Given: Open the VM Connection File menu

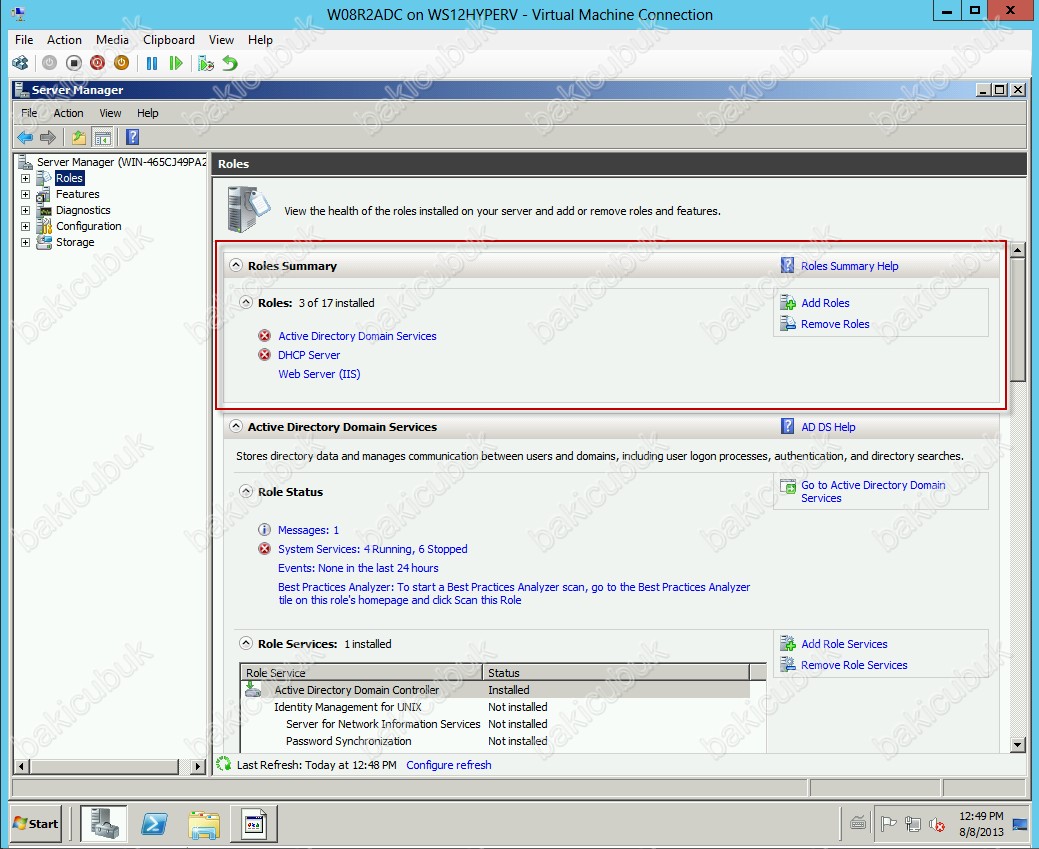Looking at the screenshot, I should pyautogui.click(x=24, y=40).
